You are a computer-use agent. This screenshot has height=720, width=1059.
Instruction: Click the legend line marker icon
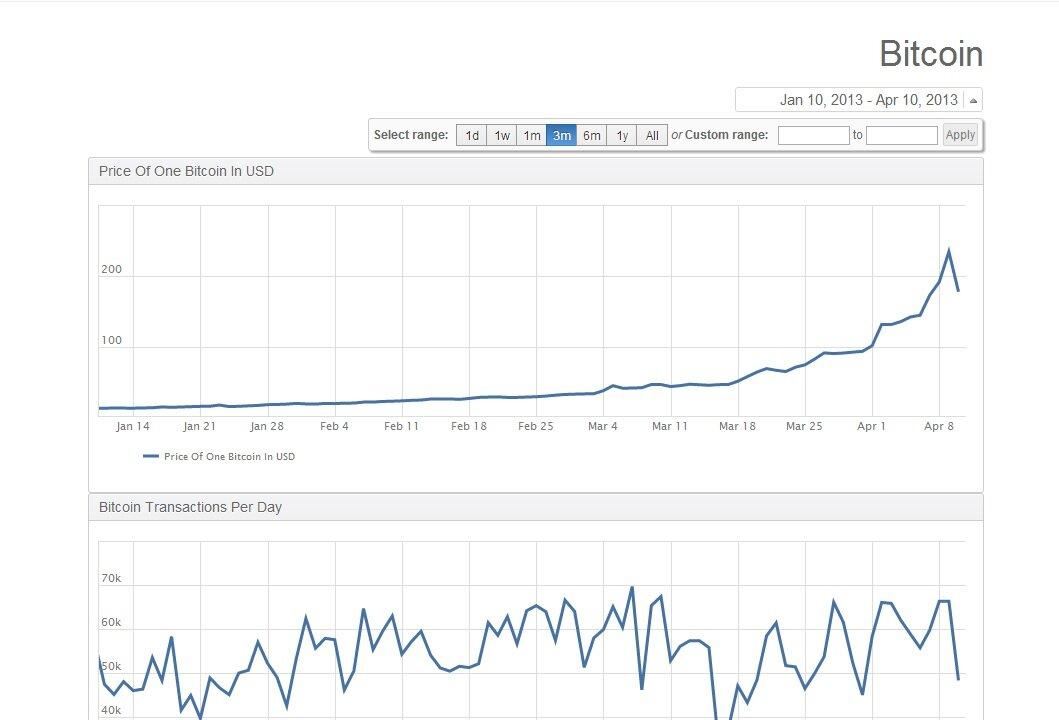pyautogui.click(x=150, y=456)
